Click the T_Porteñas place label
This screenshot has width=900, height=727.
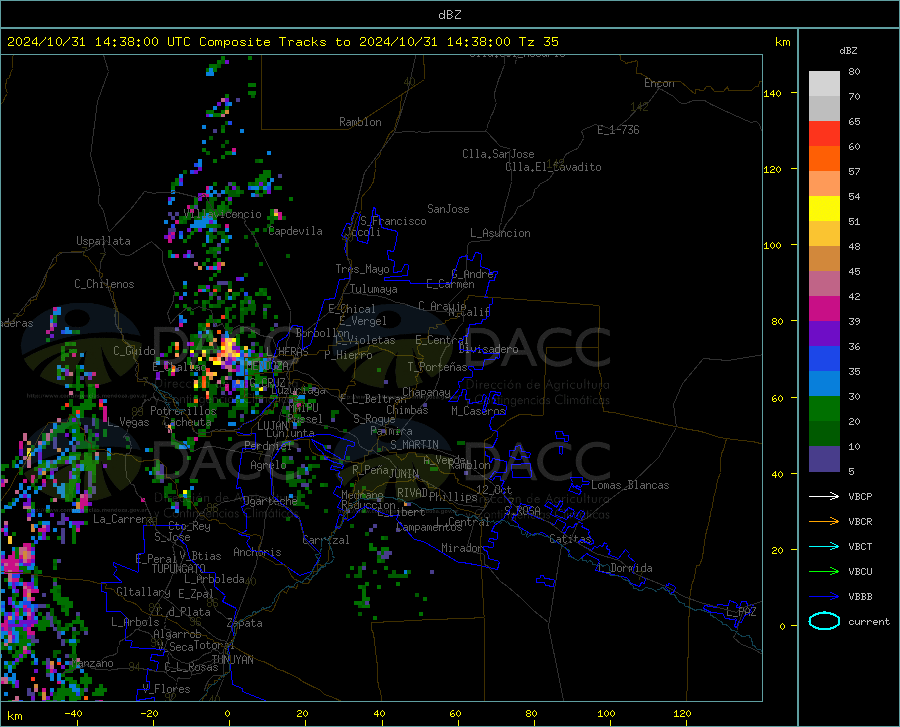pyautogui.click(x=437, y=367)
